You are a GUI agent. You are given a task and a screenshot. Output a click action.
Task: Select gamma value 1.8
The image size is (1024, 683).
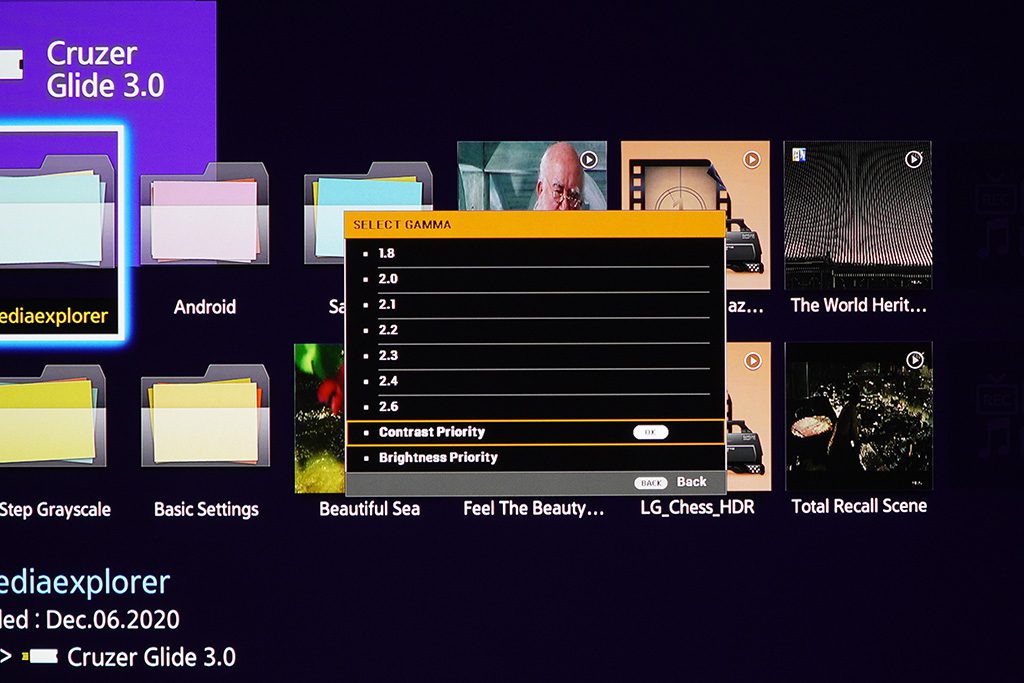pos(535,253)
